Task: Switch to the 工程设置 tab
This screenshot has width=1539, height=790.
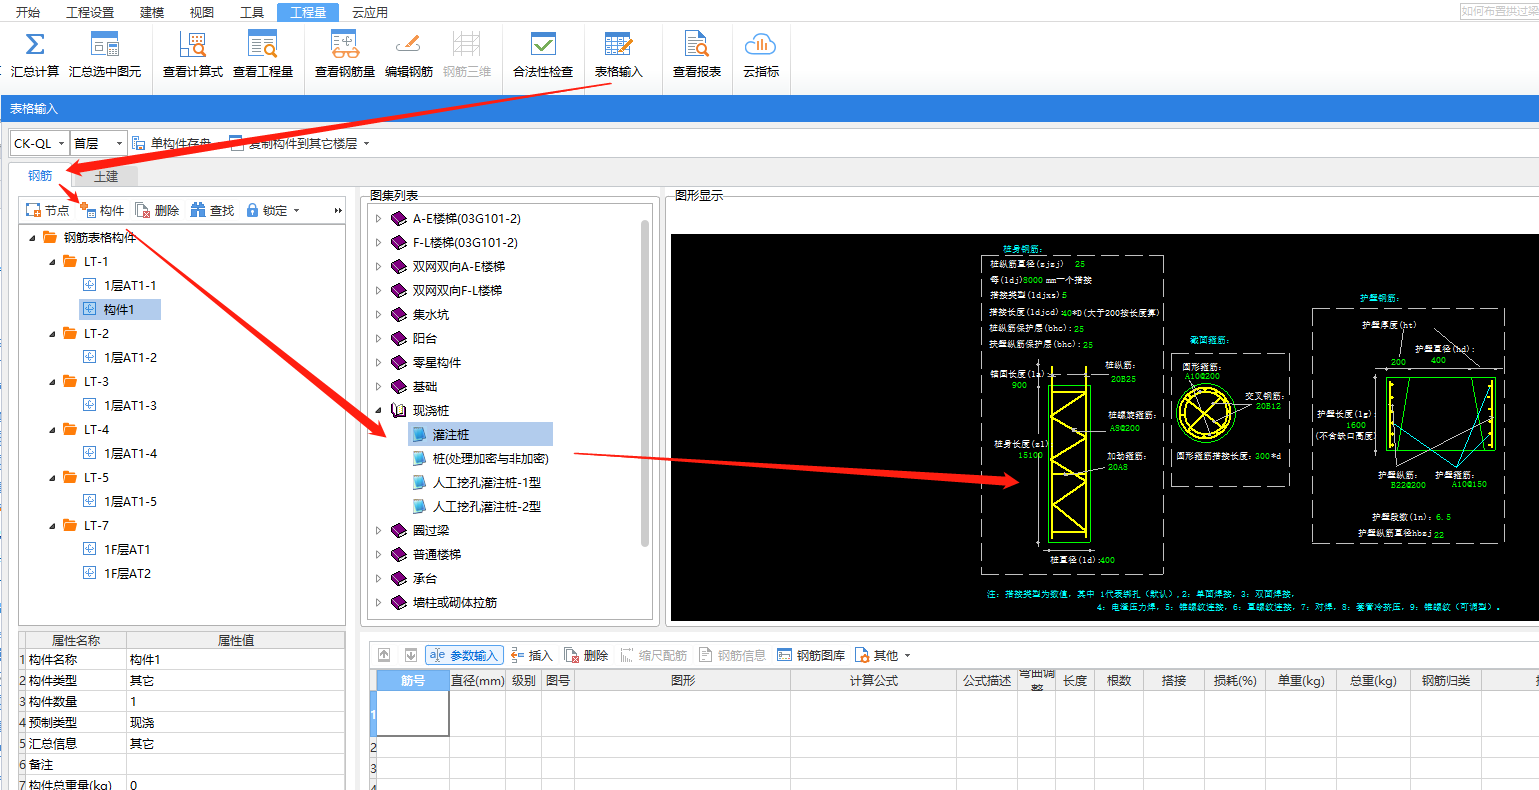Action: tap(90, 12)
